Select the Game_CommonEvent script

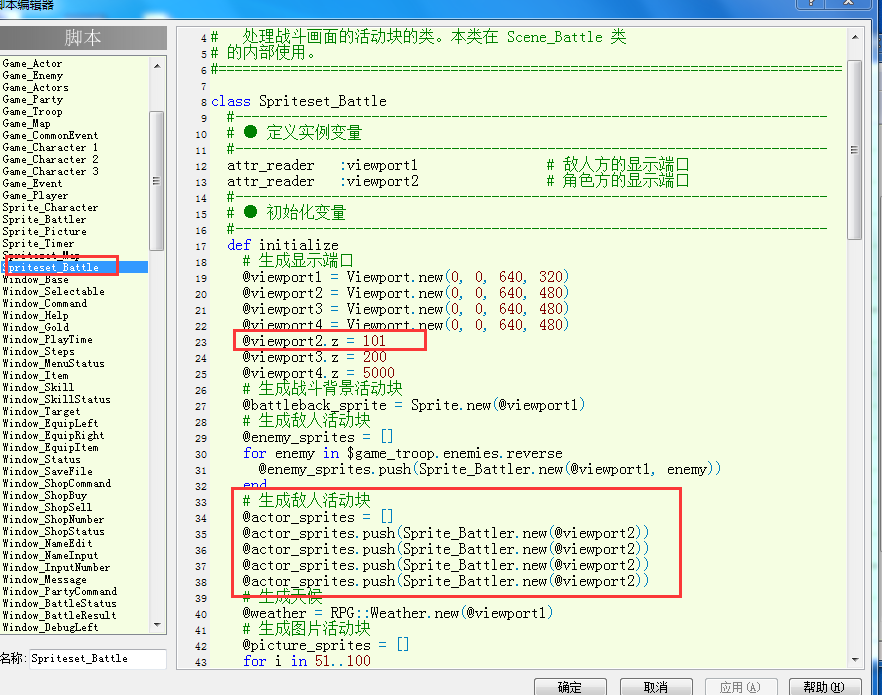(50, 136)
